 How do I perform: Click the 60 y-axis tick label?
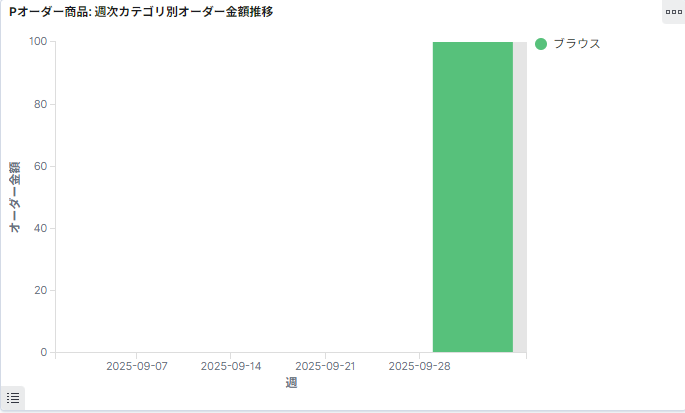click(x=41, y=166)
